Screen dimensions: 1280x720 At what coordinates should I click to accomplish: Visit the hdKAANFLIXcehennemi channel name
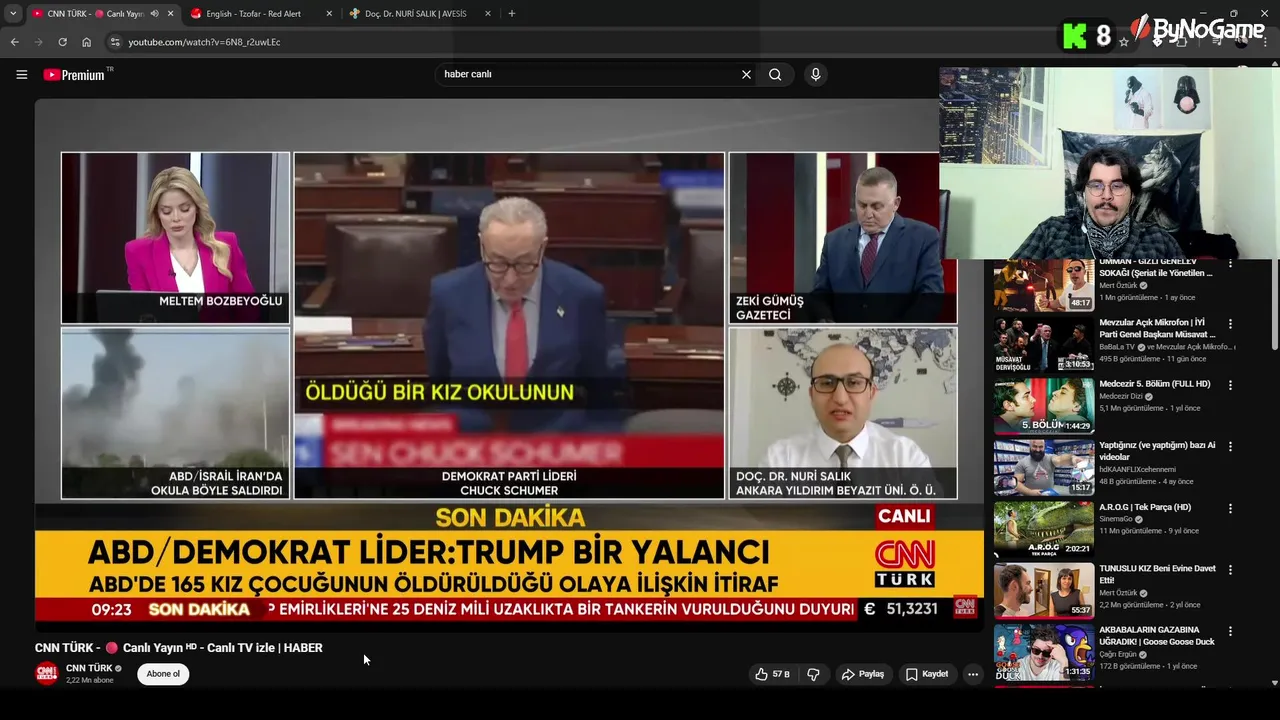coord(1137,469)
